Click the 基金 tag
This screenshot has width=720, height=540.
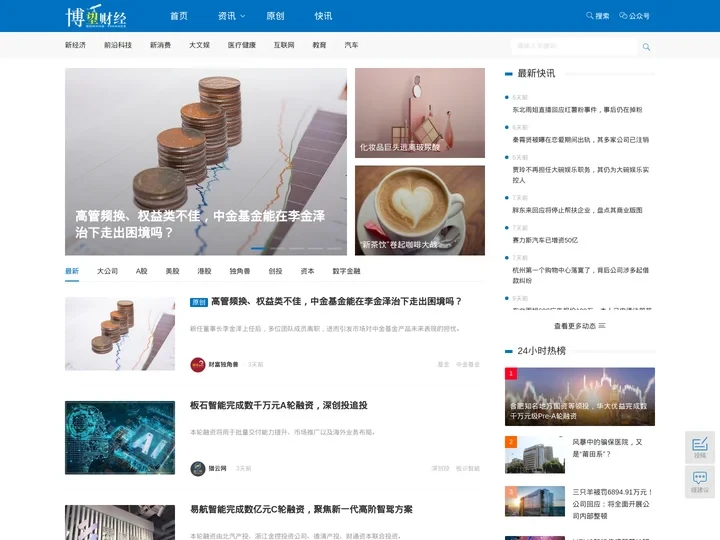coord(443,365)
